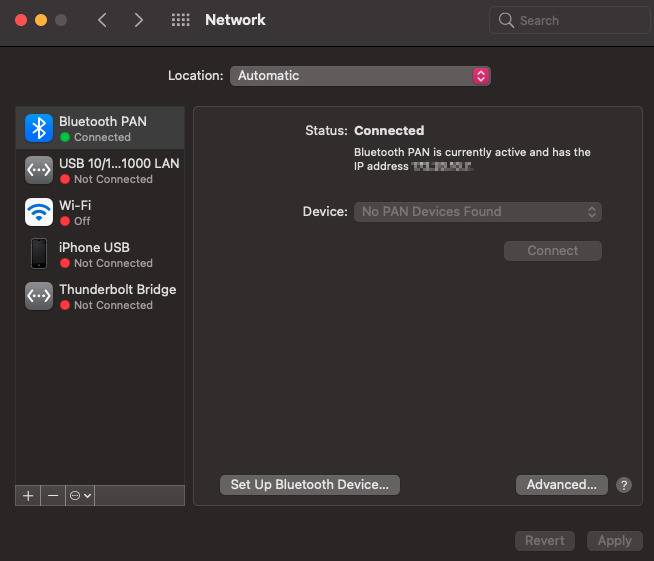The width and height of the screenshot is (654, 561).
Task: Go forward with the right arrow
Action: (x=138, y=20)
